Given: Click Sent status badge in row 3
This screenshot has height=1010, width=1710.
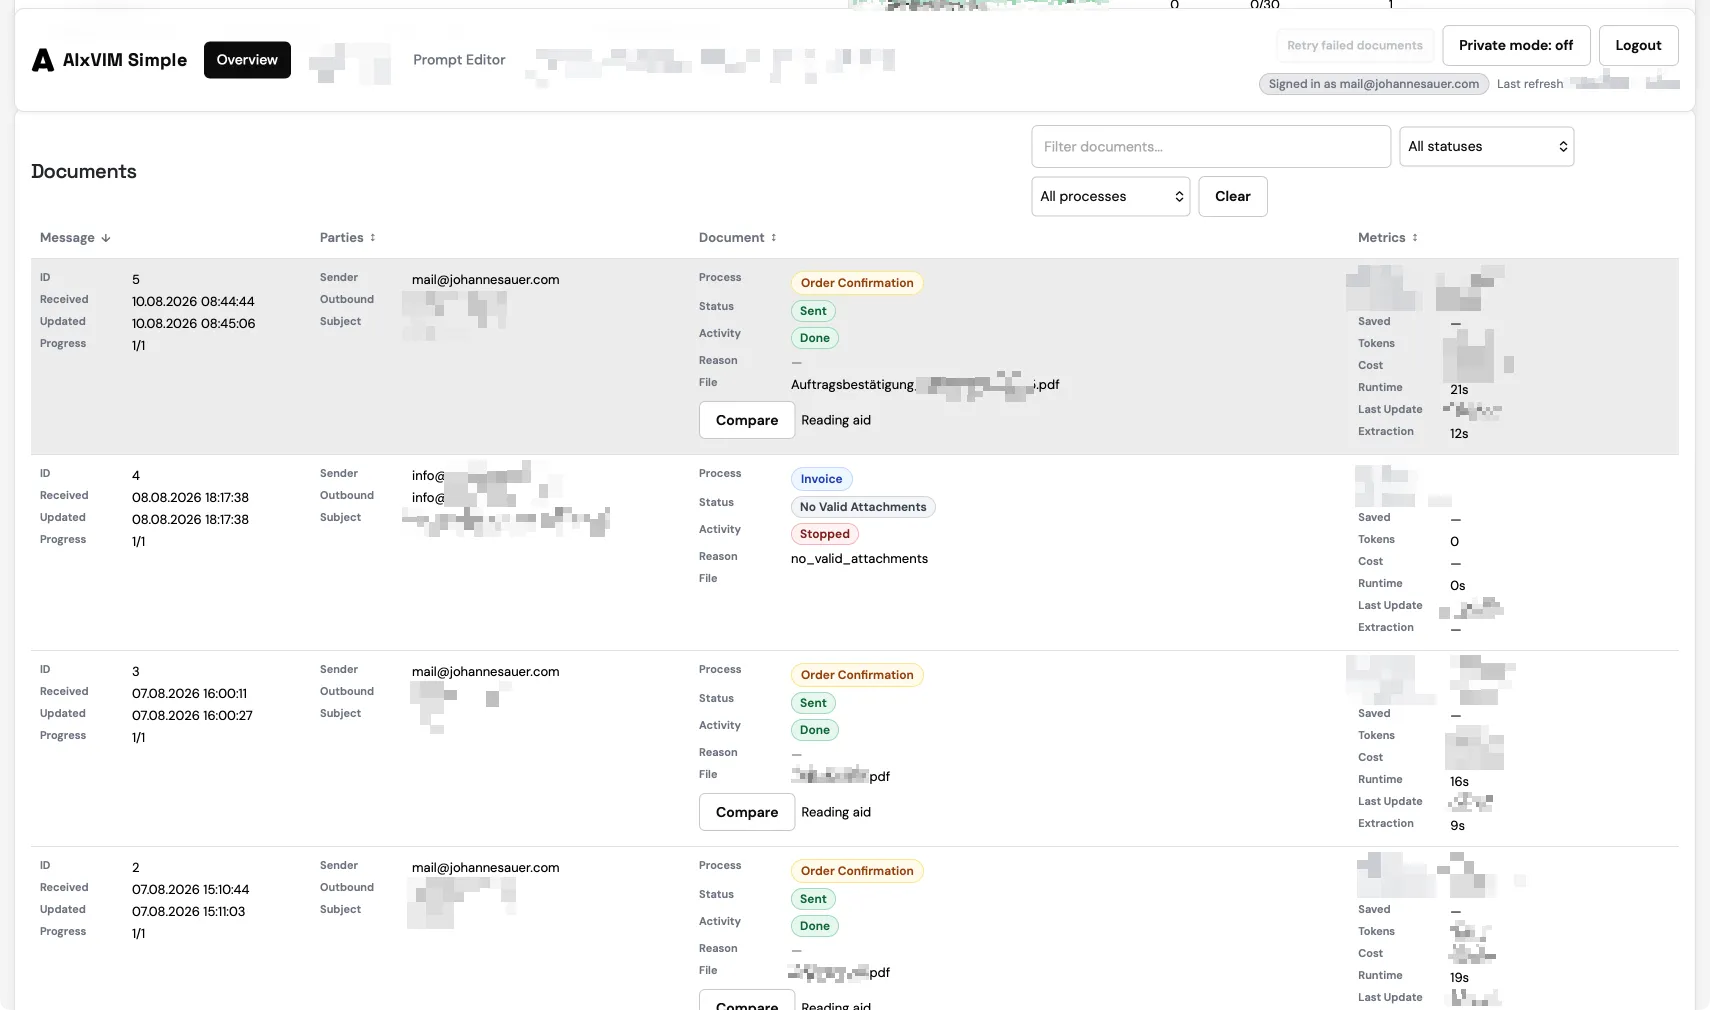Looking at the screenshot, I should coord(813,703).
